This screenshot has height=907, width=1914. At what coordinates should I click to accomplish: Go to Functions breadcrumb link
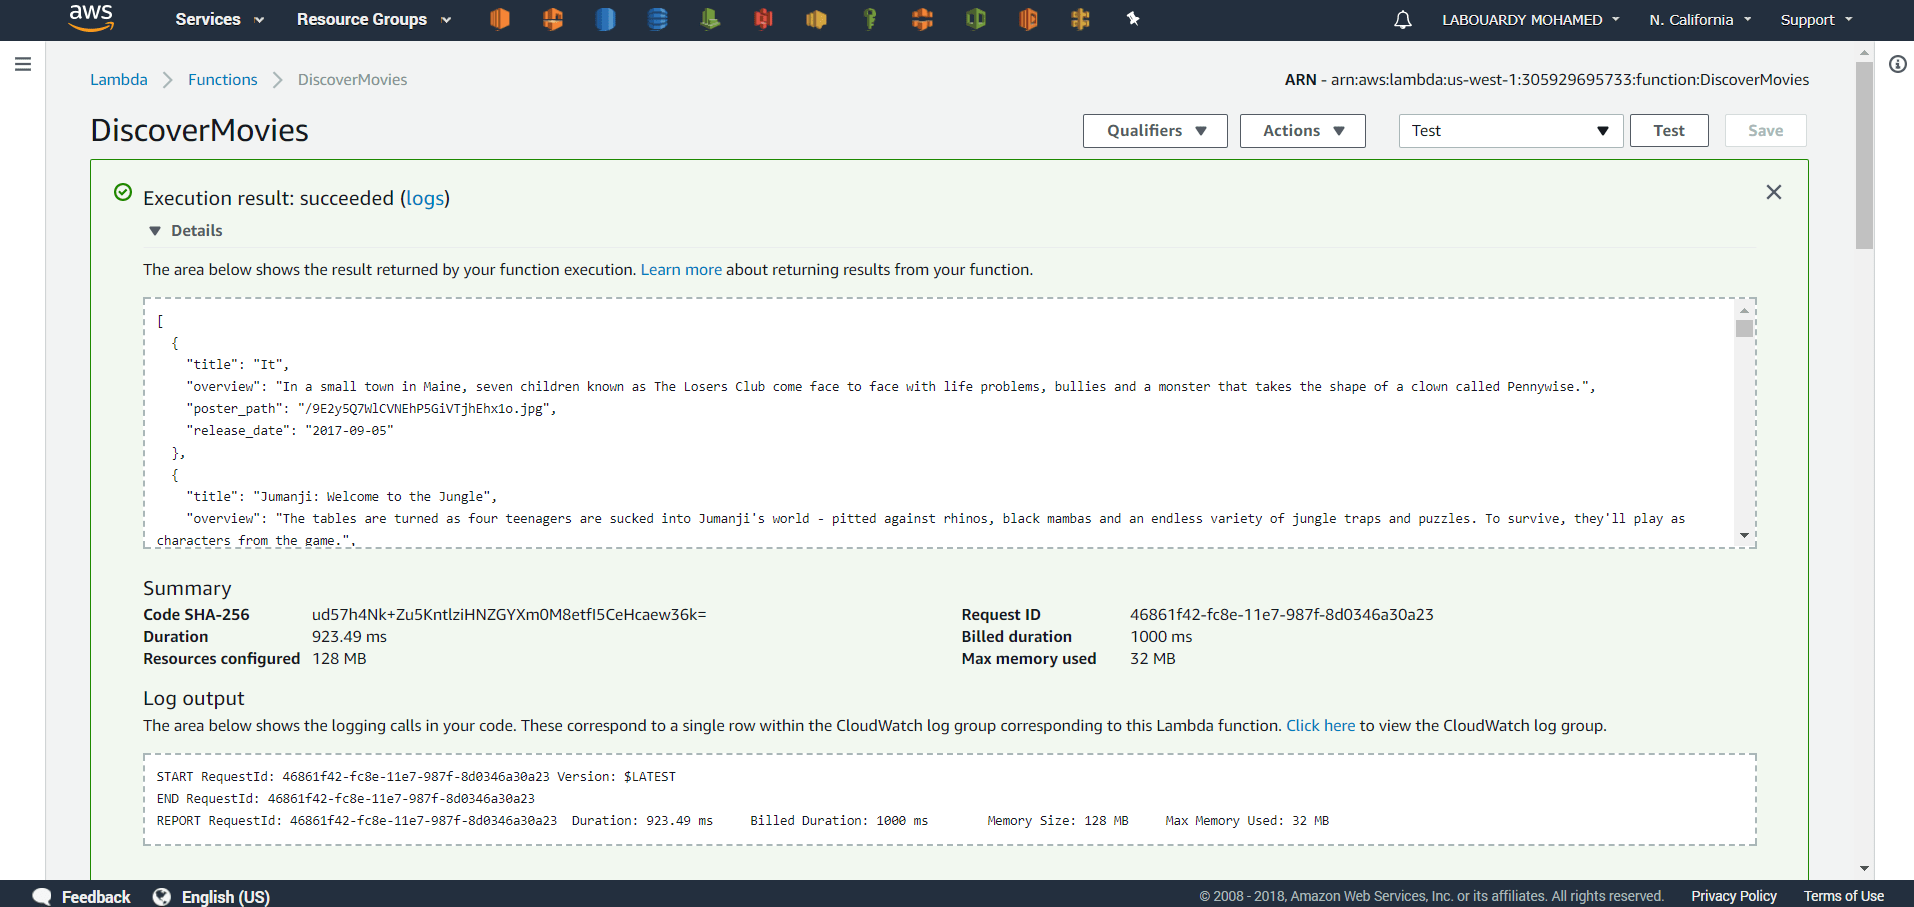click(x=223, y=79)
